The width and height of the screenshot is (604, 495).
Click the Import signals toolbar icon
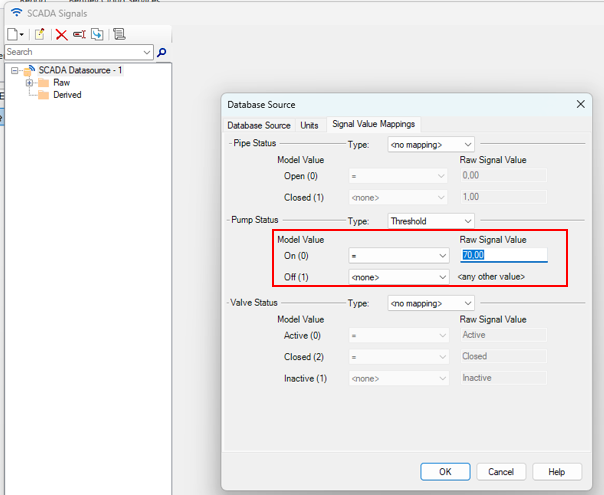coord(97,34)
